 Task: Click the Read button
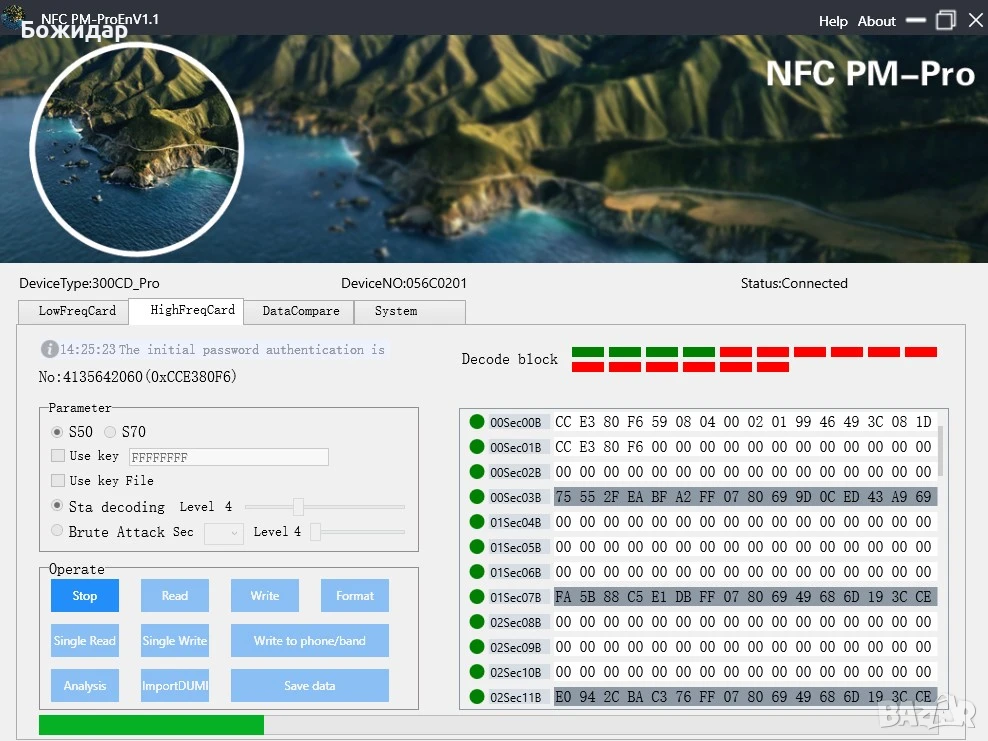pos(175,595)
